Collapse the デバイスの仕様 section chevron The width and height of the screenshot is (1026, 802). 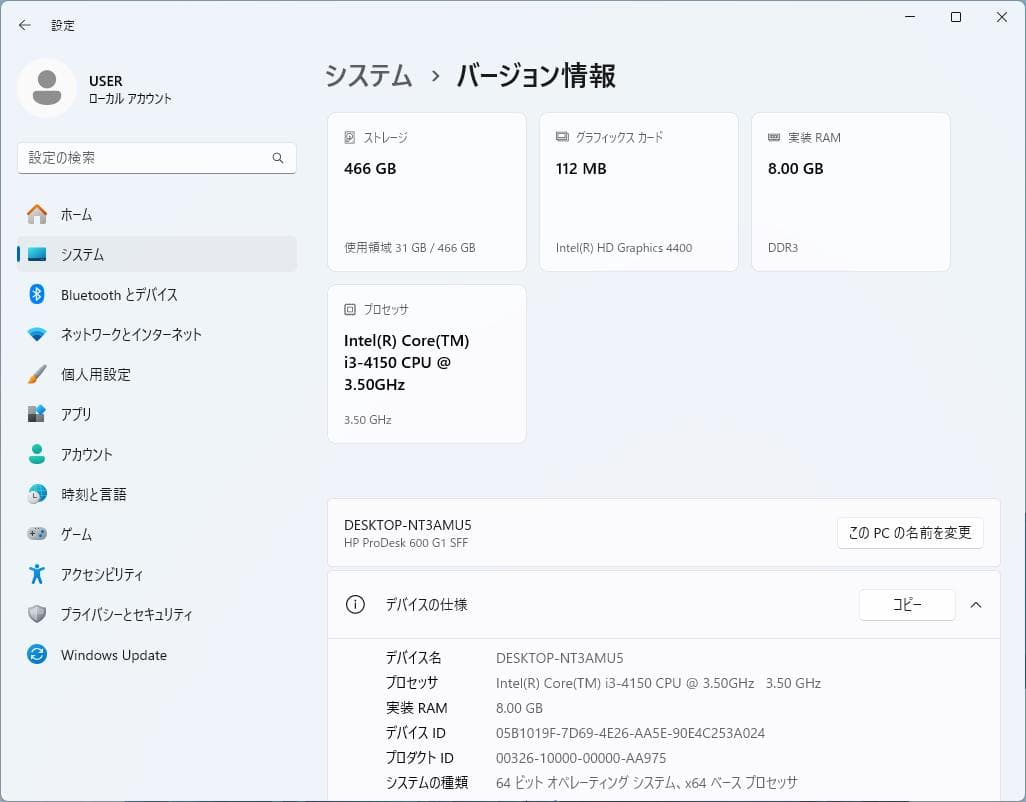click(x=976, y=604)
